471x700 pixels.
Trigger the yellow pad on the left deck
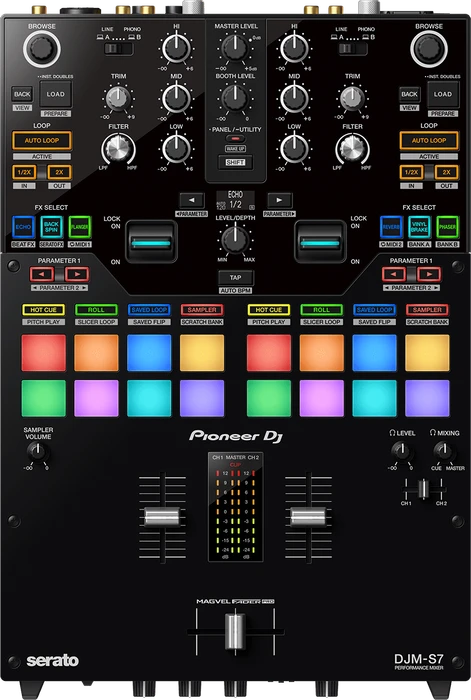(202, 353)
